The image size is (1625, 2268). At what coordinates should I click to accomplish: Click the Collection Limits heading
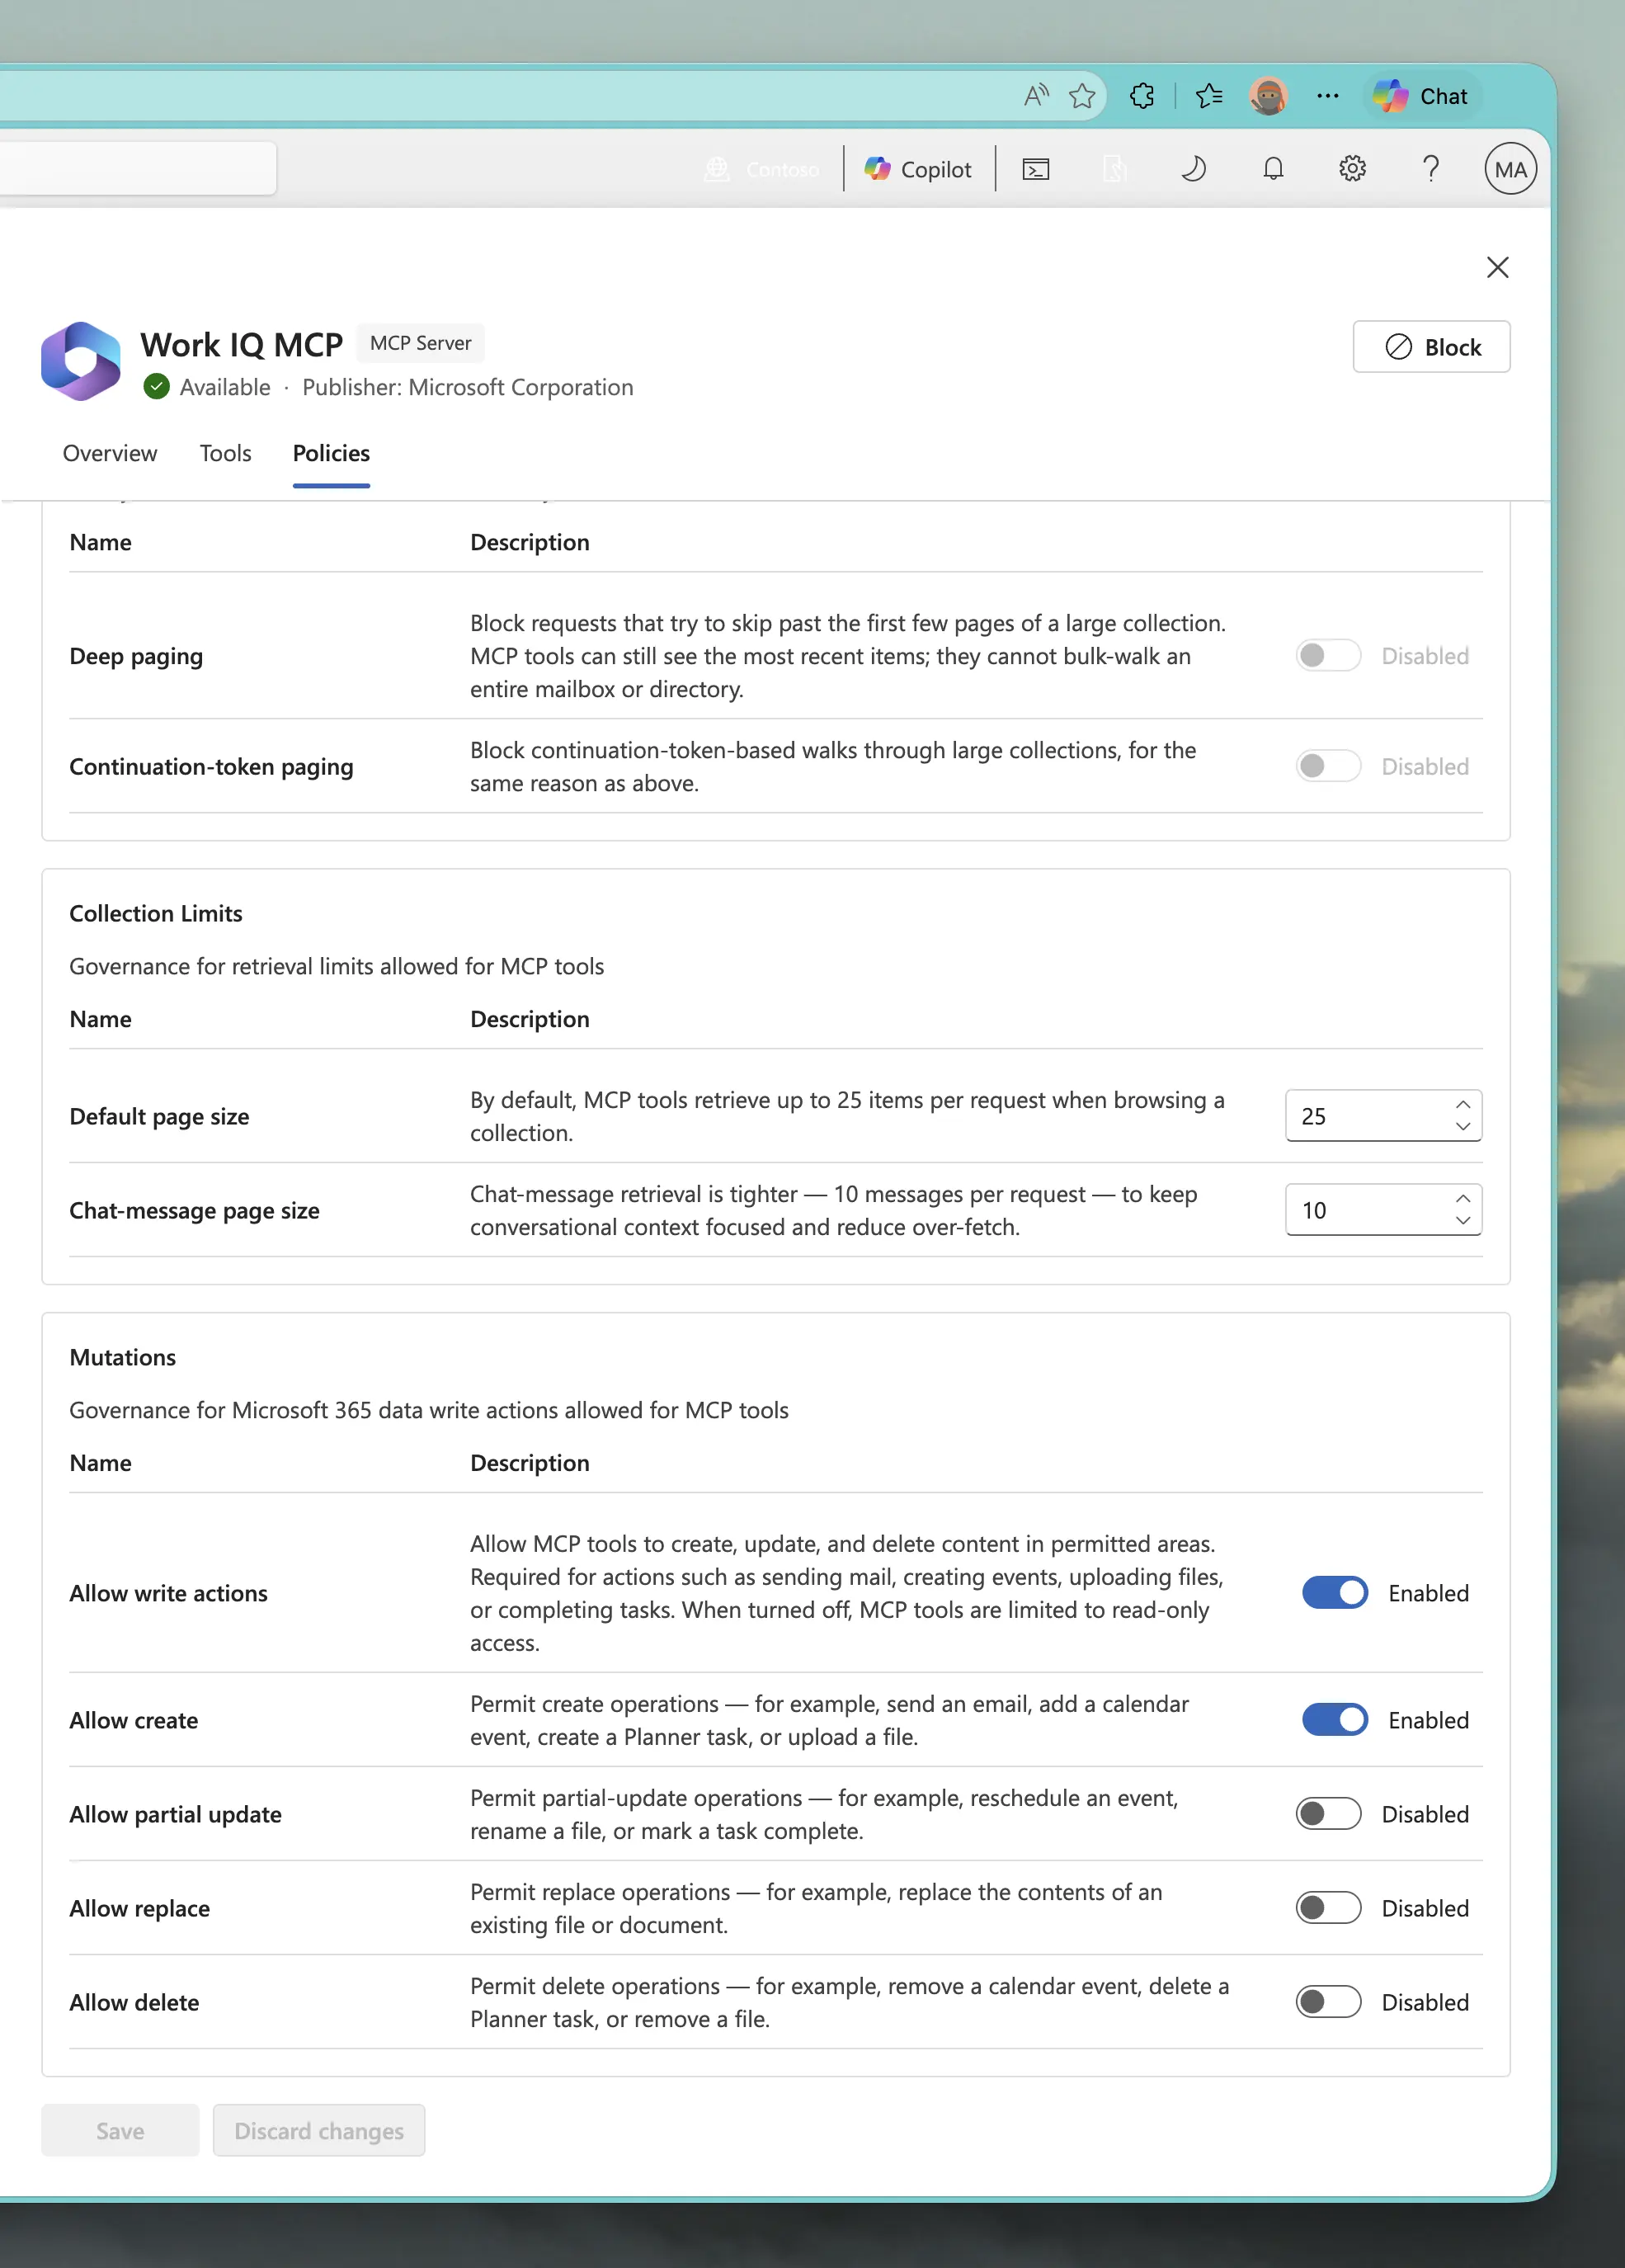[x=156, y=914]
